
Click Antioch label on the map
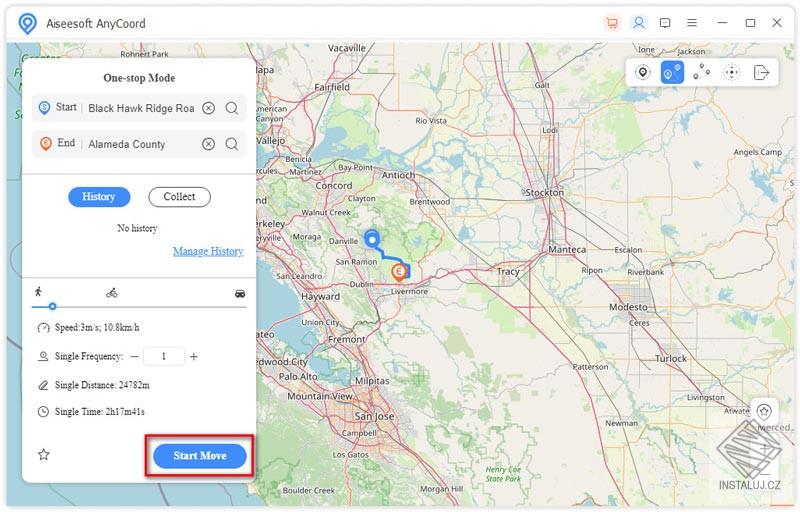(x=398, y=175)
